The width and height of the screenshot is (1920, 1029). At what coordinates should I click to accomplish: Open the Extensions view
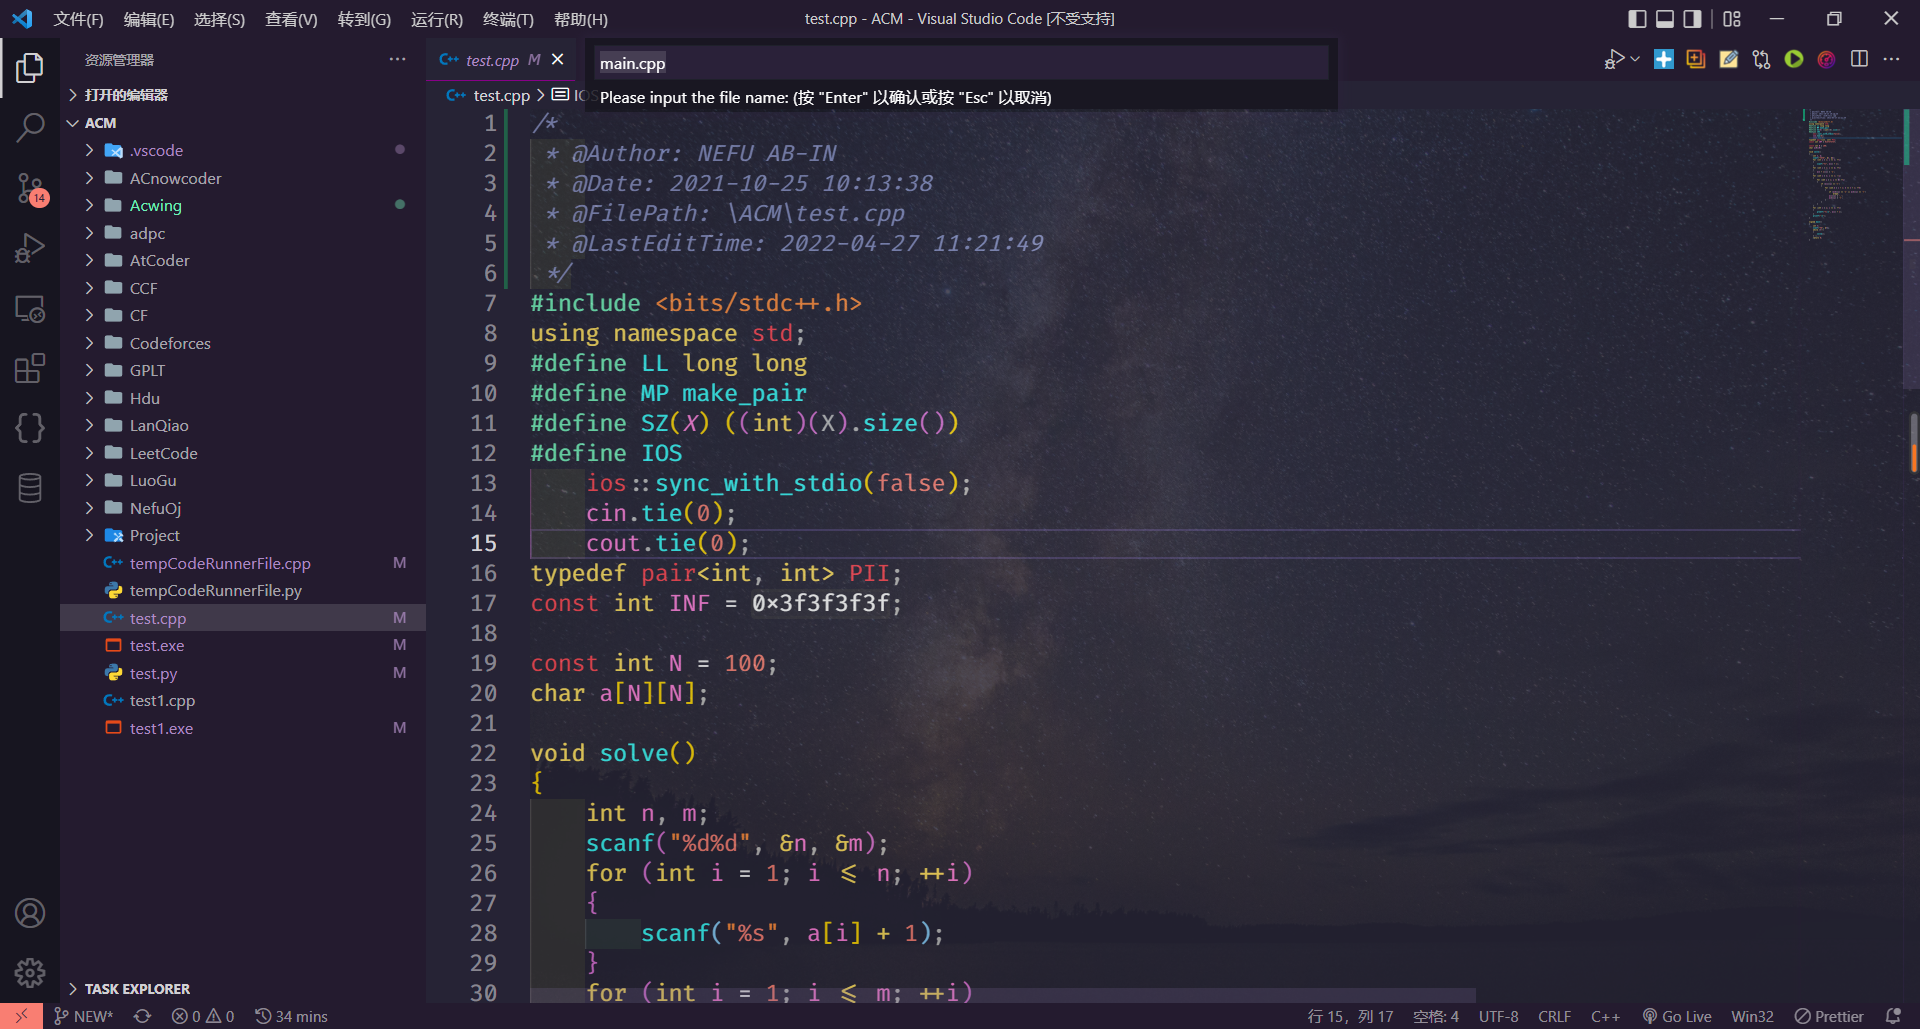[30, 368]
